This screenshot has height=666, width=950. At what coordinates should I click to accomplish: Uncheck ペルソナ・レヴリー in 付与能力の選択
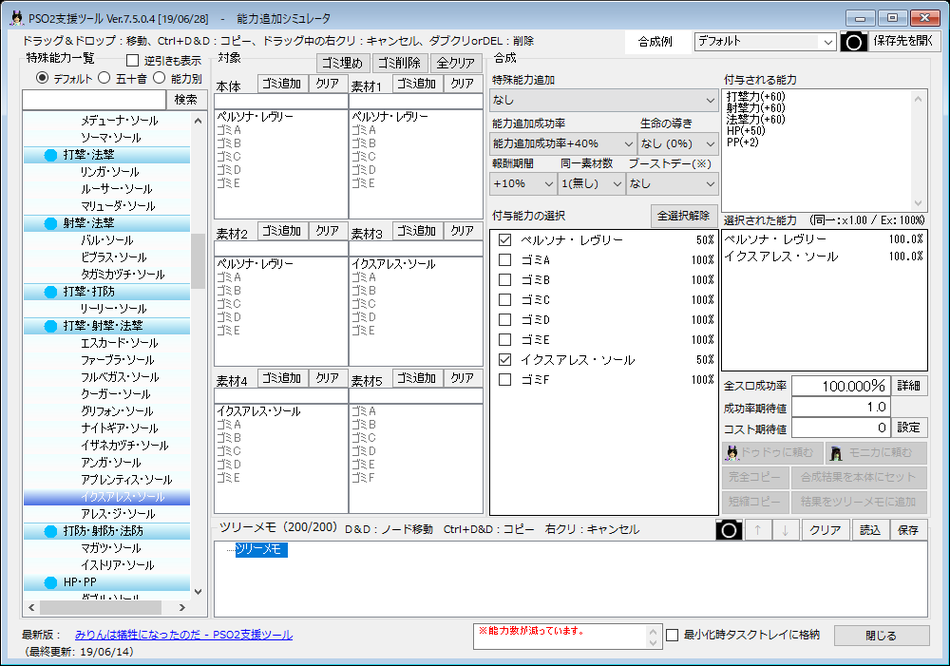505,240
